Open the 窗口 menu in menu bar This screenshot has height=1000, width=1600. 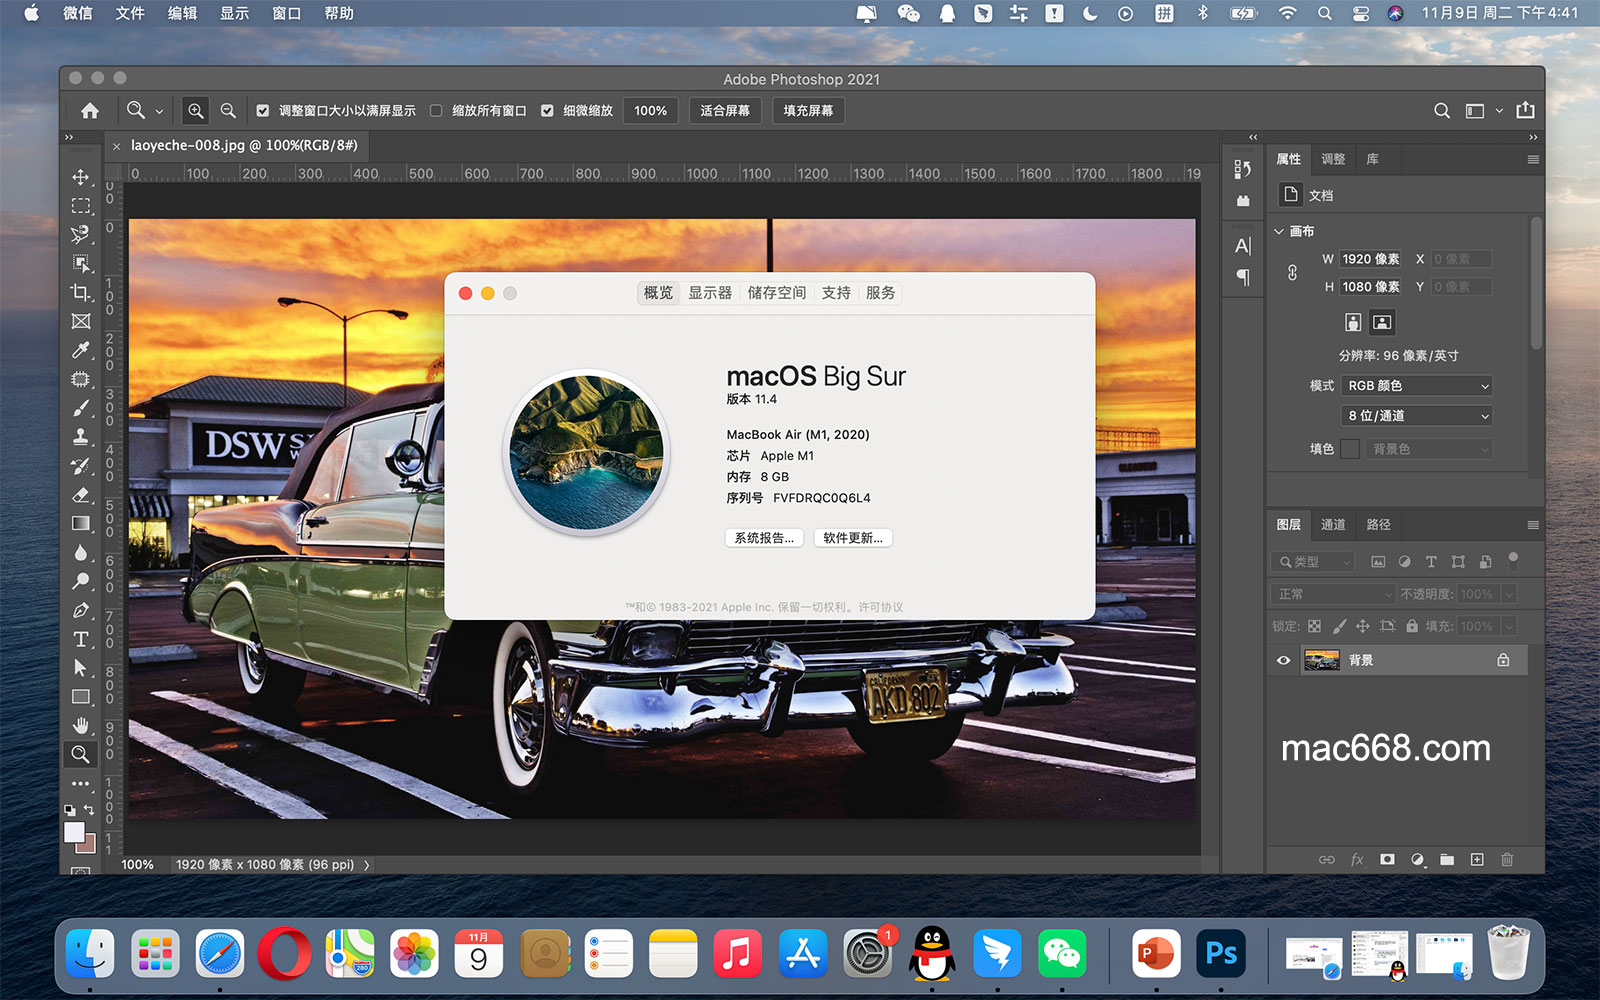[287, 13]
